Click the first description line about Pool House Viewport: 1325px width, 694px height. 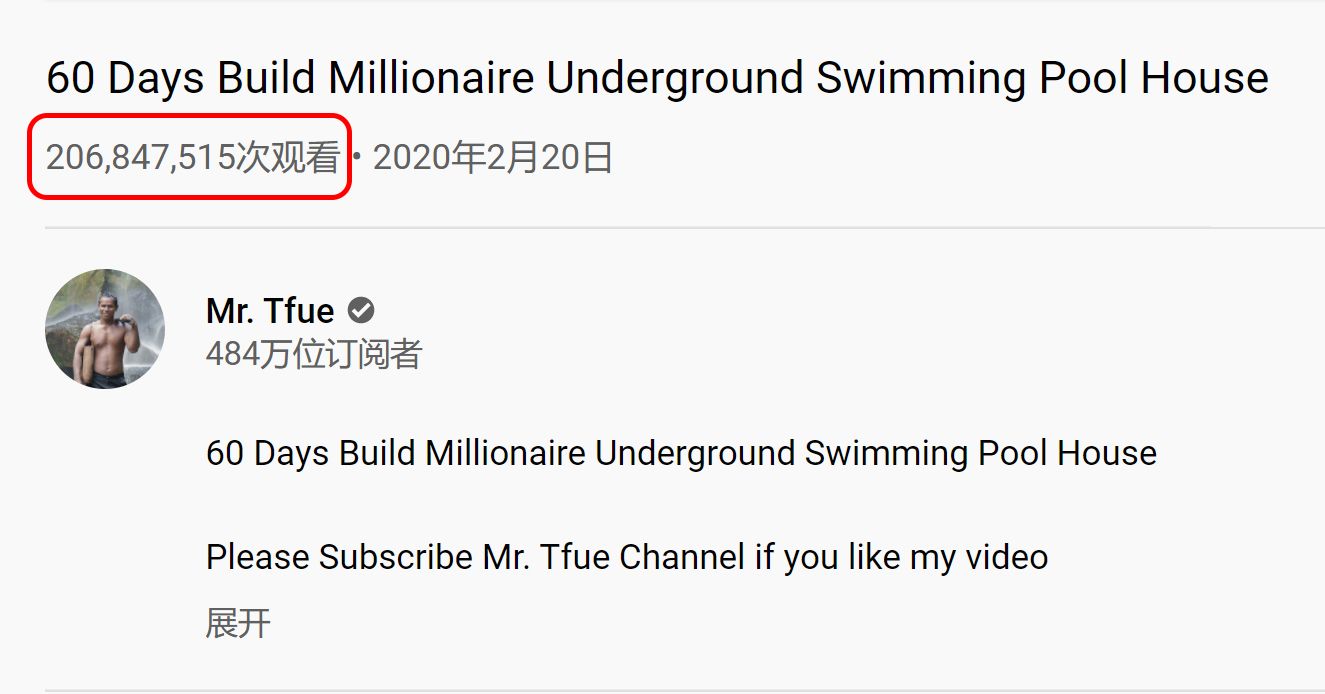(x=681, y=453)
